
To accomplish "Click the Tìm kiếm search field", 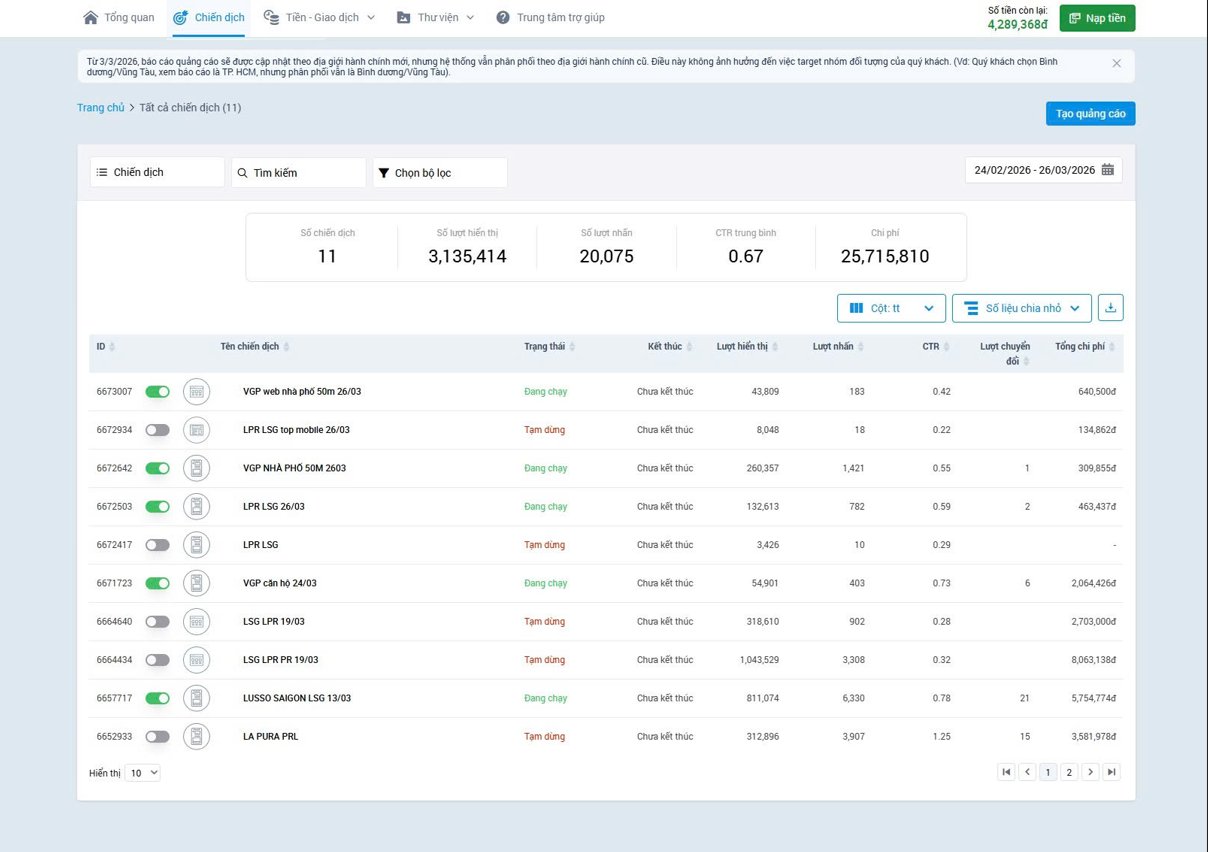I will [x=299, y=173].
